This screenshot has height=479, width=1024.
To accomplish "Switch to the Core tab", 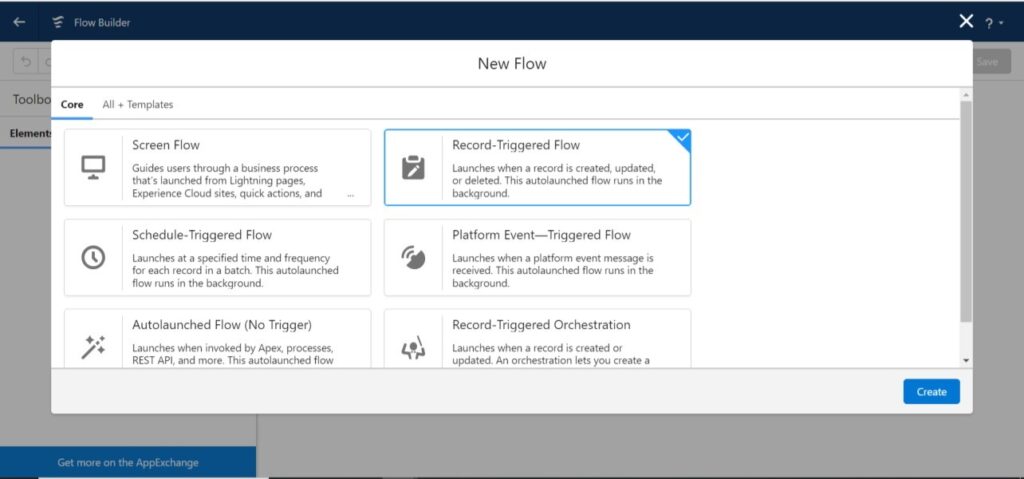I will pos(71,104).
